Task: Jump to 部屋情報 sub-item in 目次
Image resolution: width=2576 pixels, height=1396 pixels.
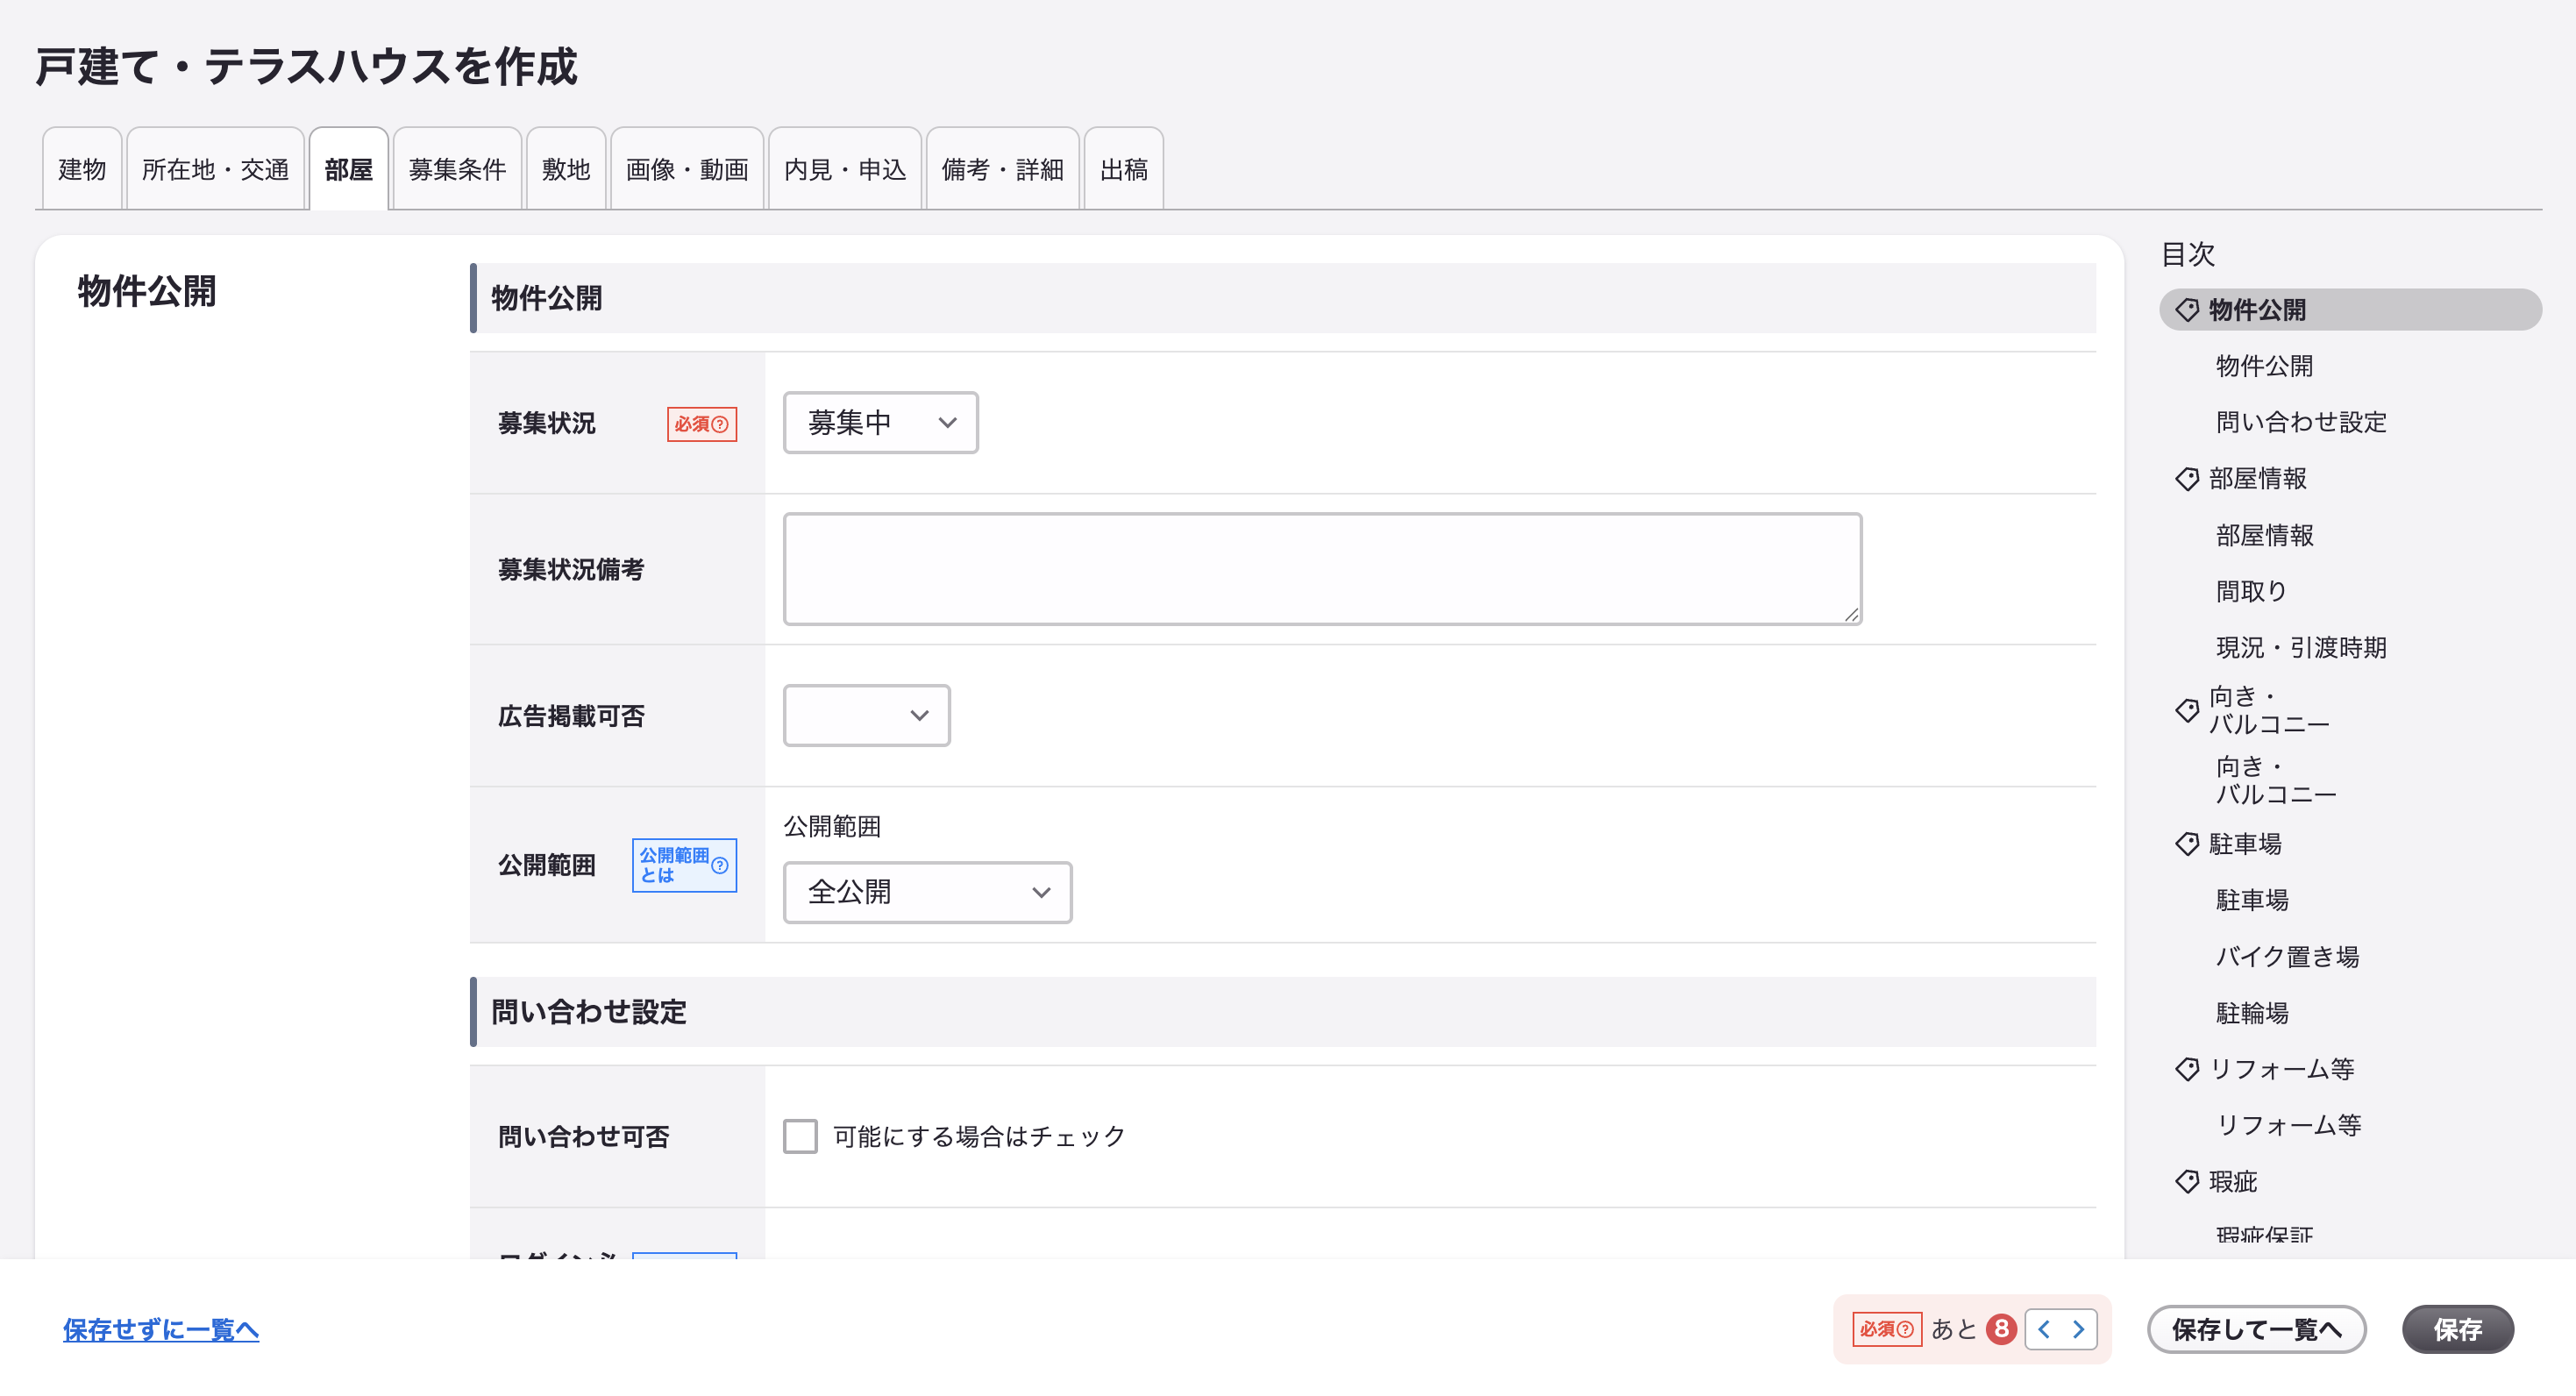Action: coord(2264,535)
